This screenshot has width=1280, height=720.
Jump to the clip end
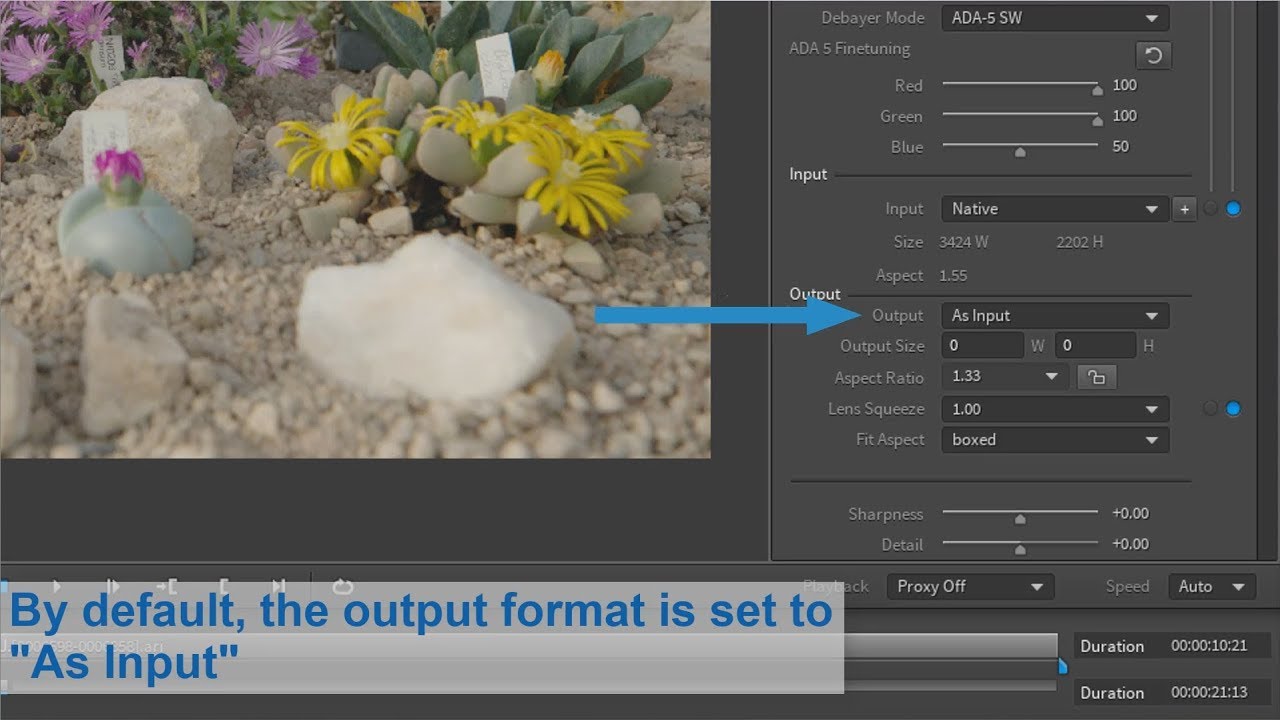point(279,586)
